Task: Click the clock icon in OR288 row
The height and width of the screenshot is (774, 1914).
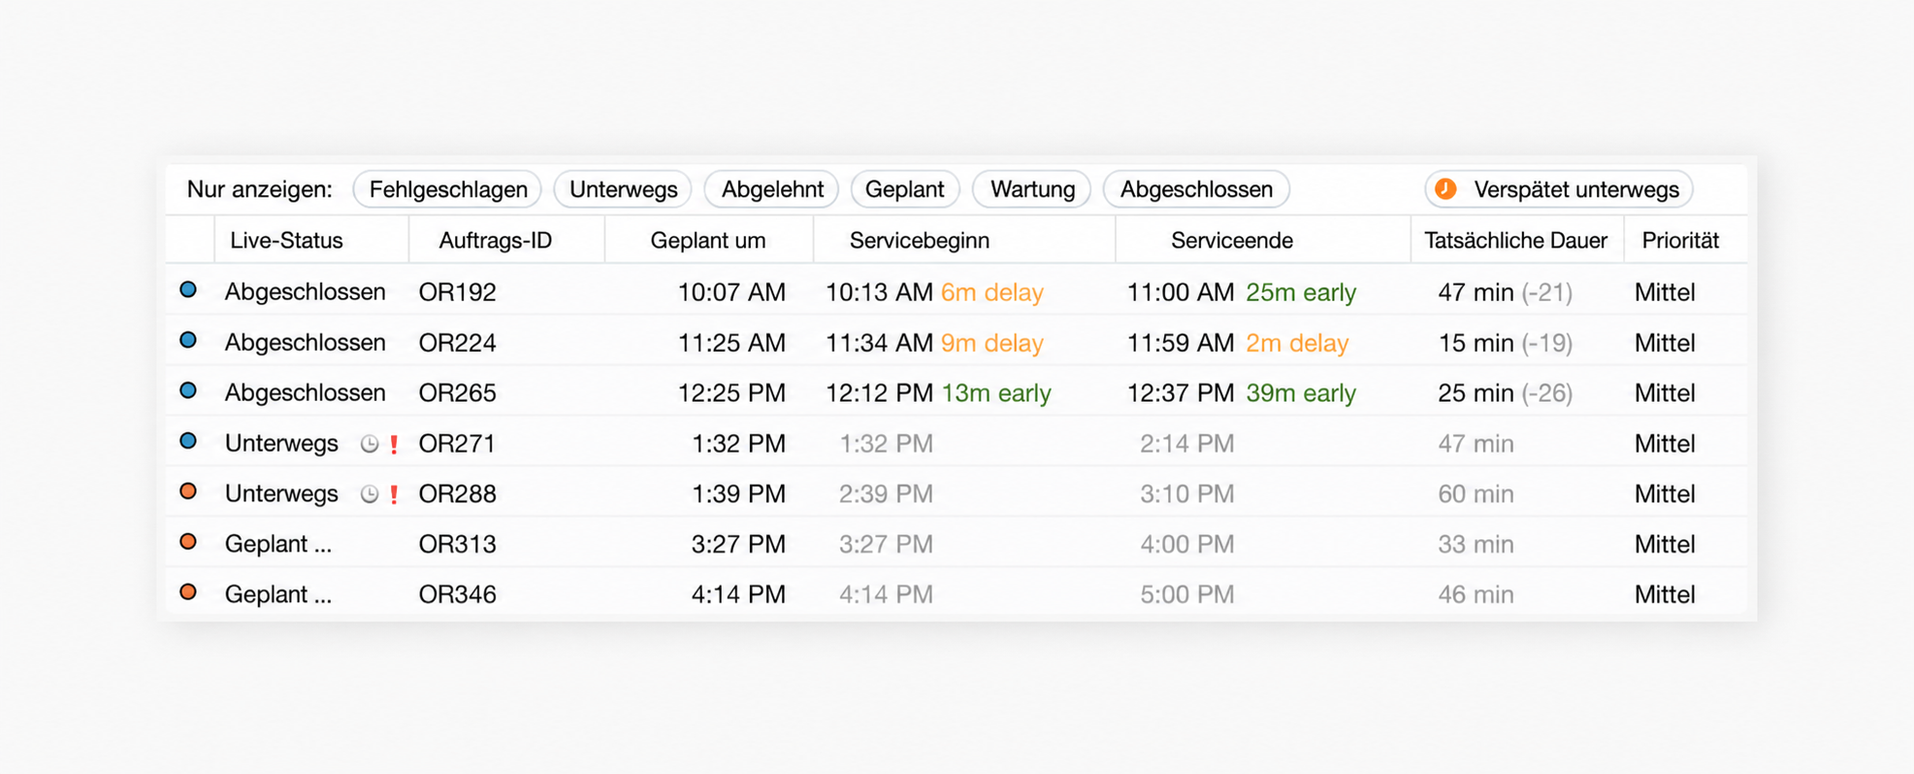Action: [369, 494]
